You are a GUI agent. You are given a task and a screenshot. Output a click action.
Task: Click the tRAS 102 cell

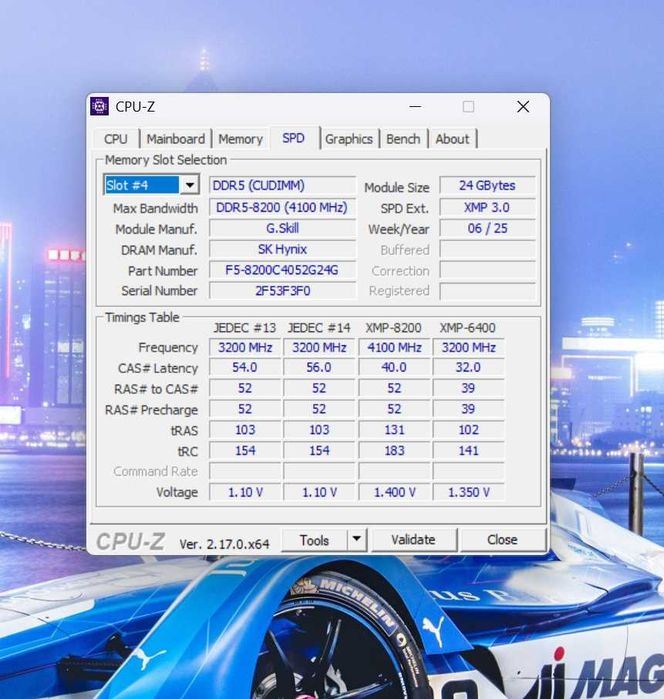tap(468, 430)
